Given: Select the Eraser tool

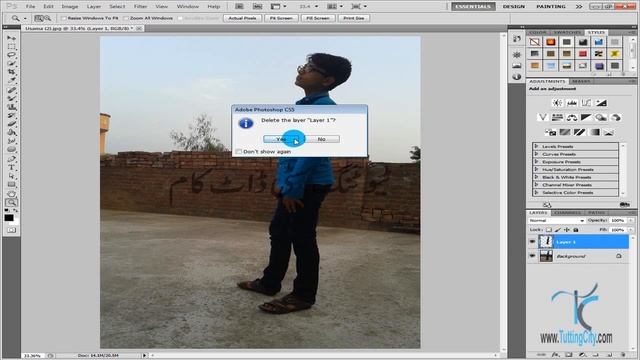Looking at the screenshot, I should pos(11,124).
